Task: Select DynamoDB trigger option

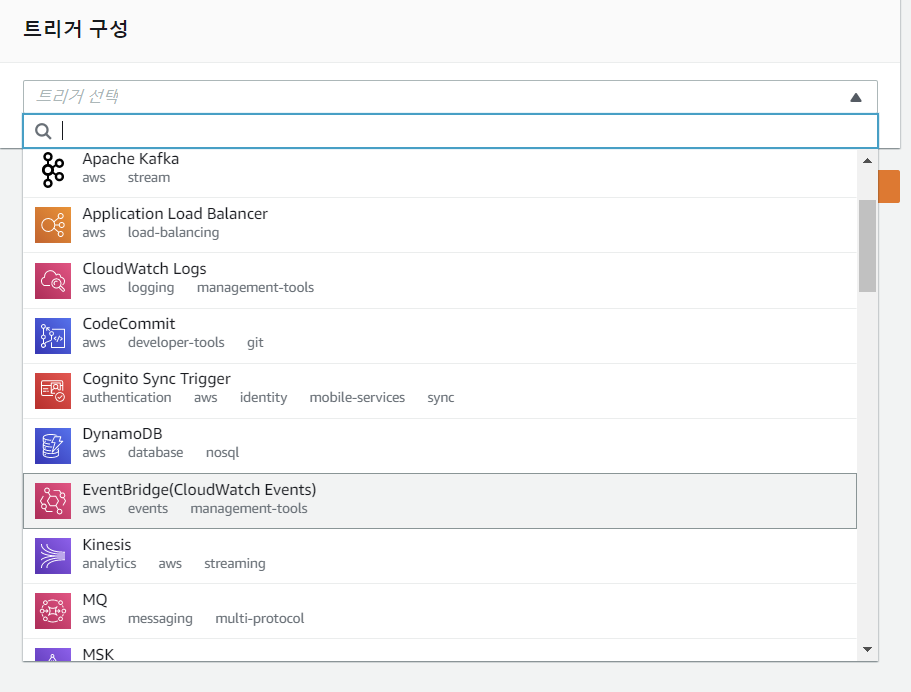Action: click(x=440, y=446)
